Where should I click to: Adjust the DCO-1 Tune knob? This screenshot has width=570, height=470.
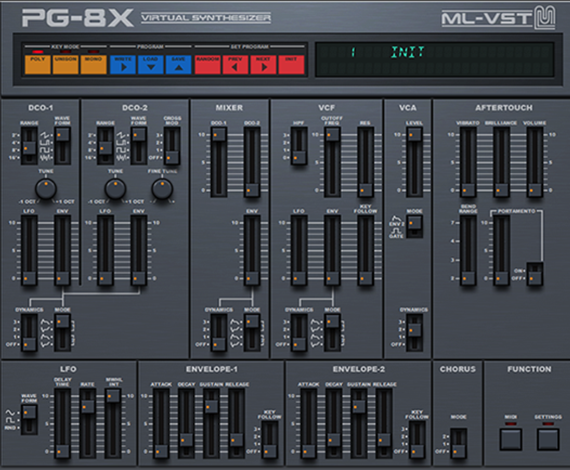coord(46,189)
